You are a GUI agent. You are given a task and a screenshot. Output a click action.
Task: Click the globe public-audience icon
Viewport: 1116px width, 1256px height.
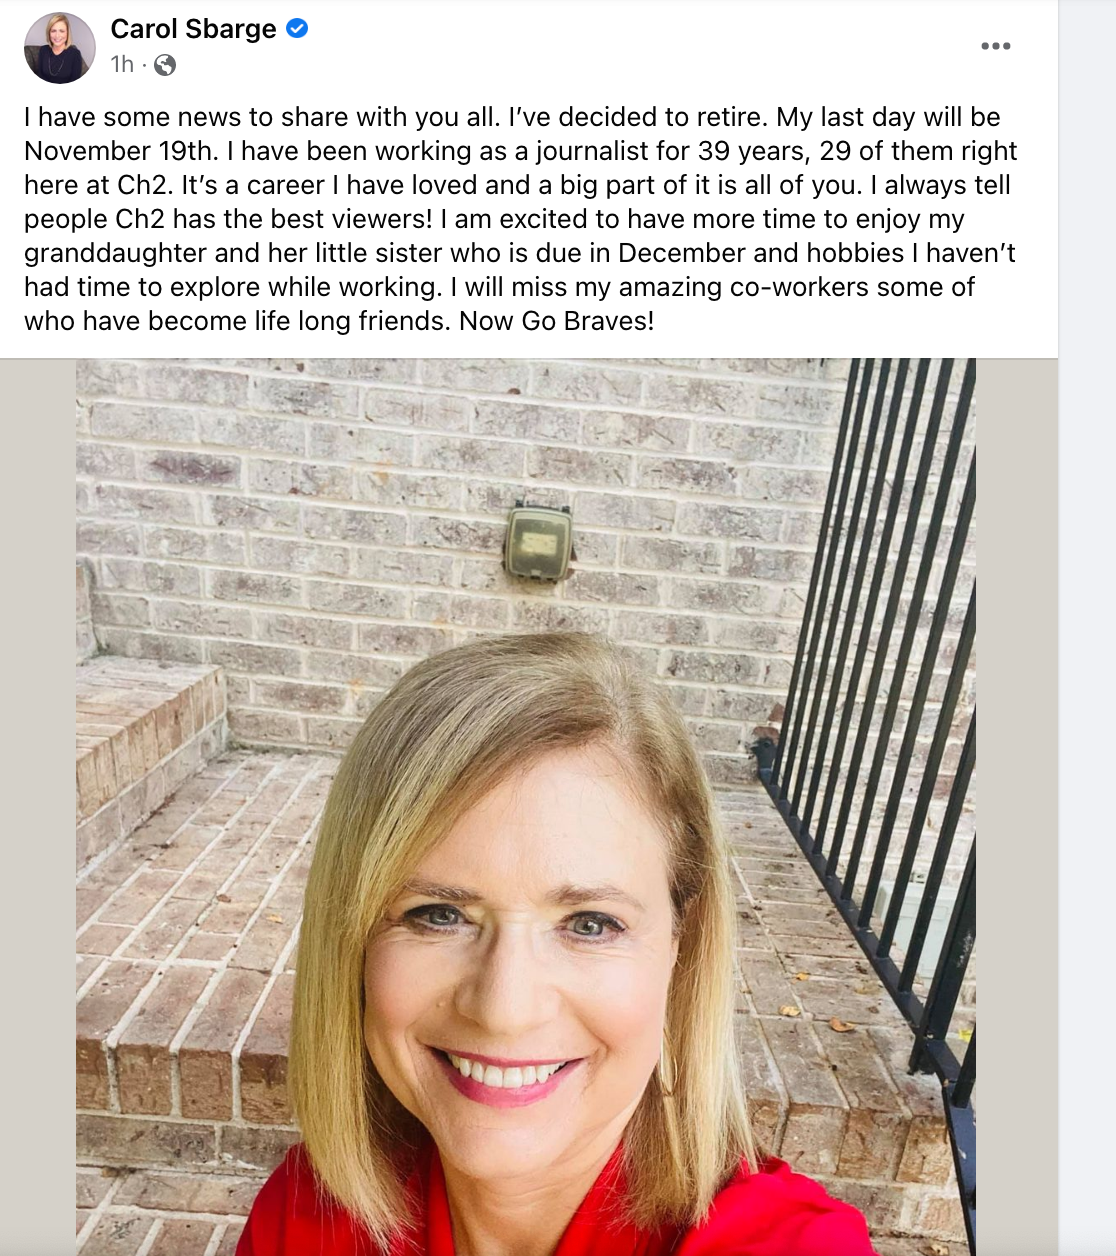coord(165,65)
